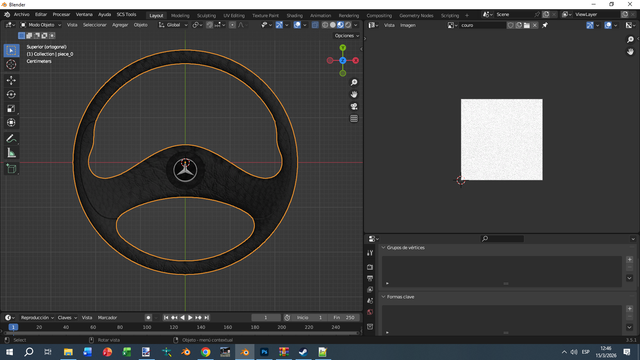Open vertex group specials down arrow
This screenshot has width=640, height=360.
(629, 278)
